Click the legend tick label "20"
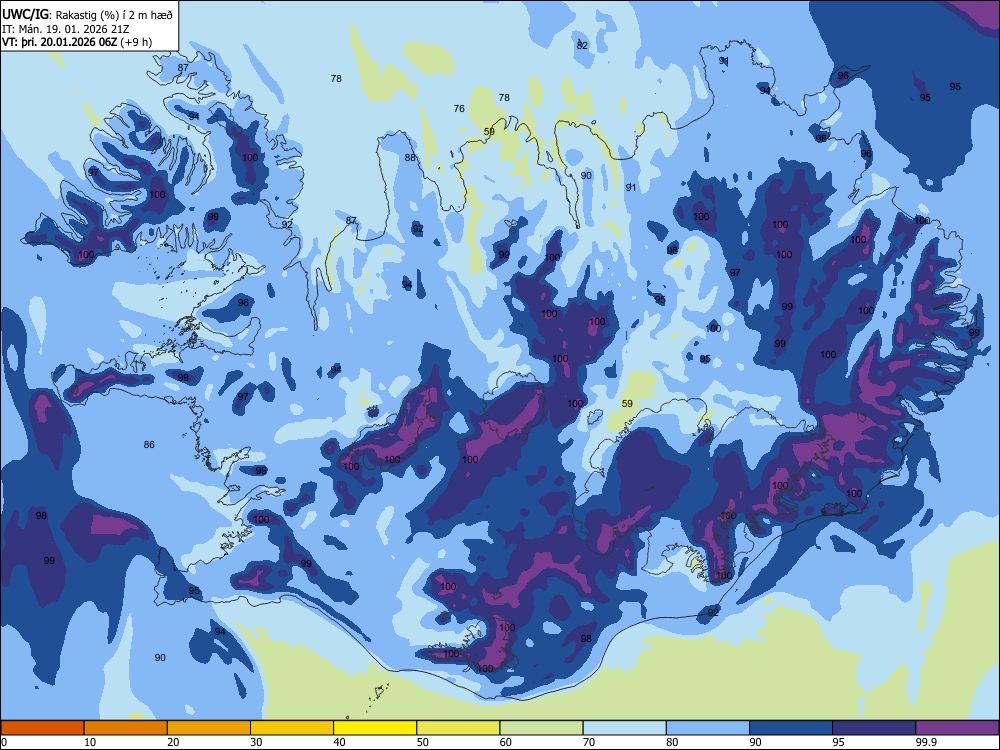 (x=173, y=742)
